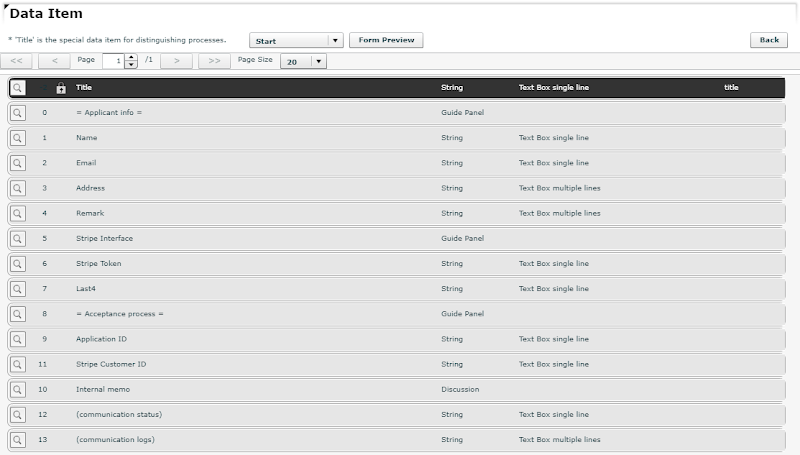This screenshot has height=455, width=800.
Task: Click the magnifier icon beside Address
Action: coord(18,188)
